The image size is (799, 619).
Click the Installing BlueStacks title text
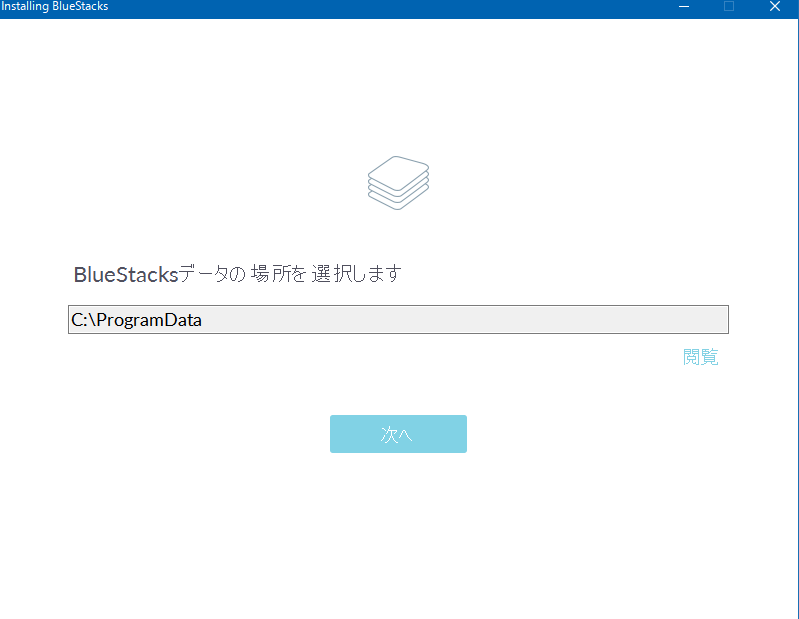[x=55, y=6]
